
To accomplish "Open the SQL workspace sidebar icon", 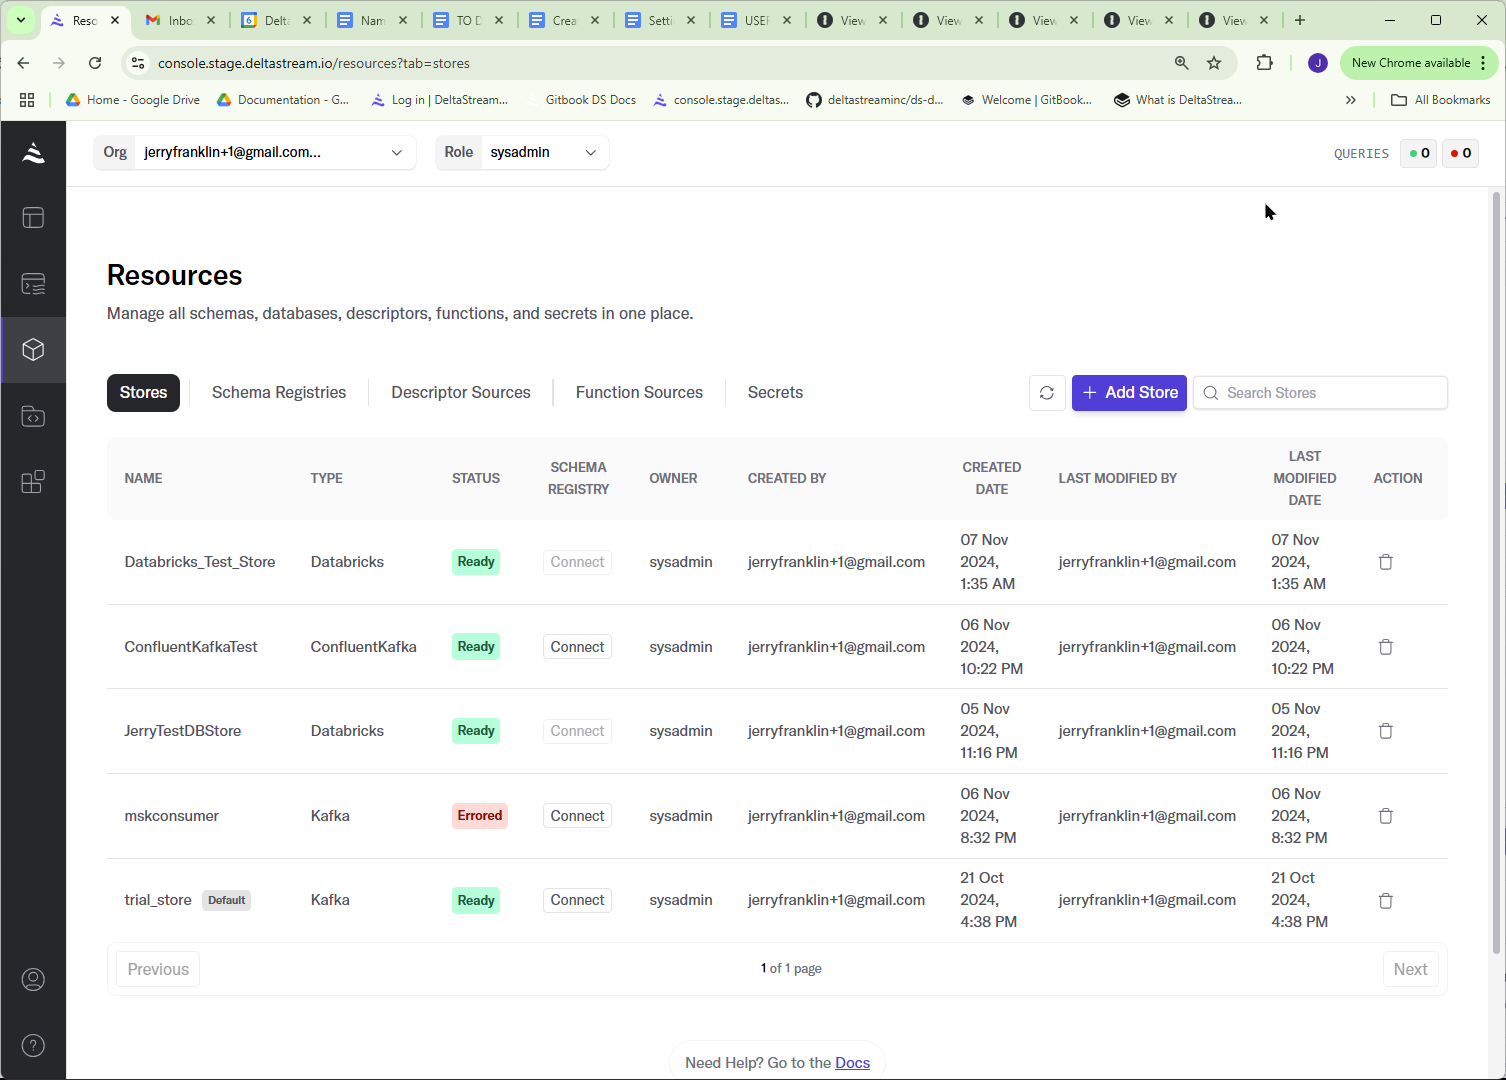I will click(33, 284).
